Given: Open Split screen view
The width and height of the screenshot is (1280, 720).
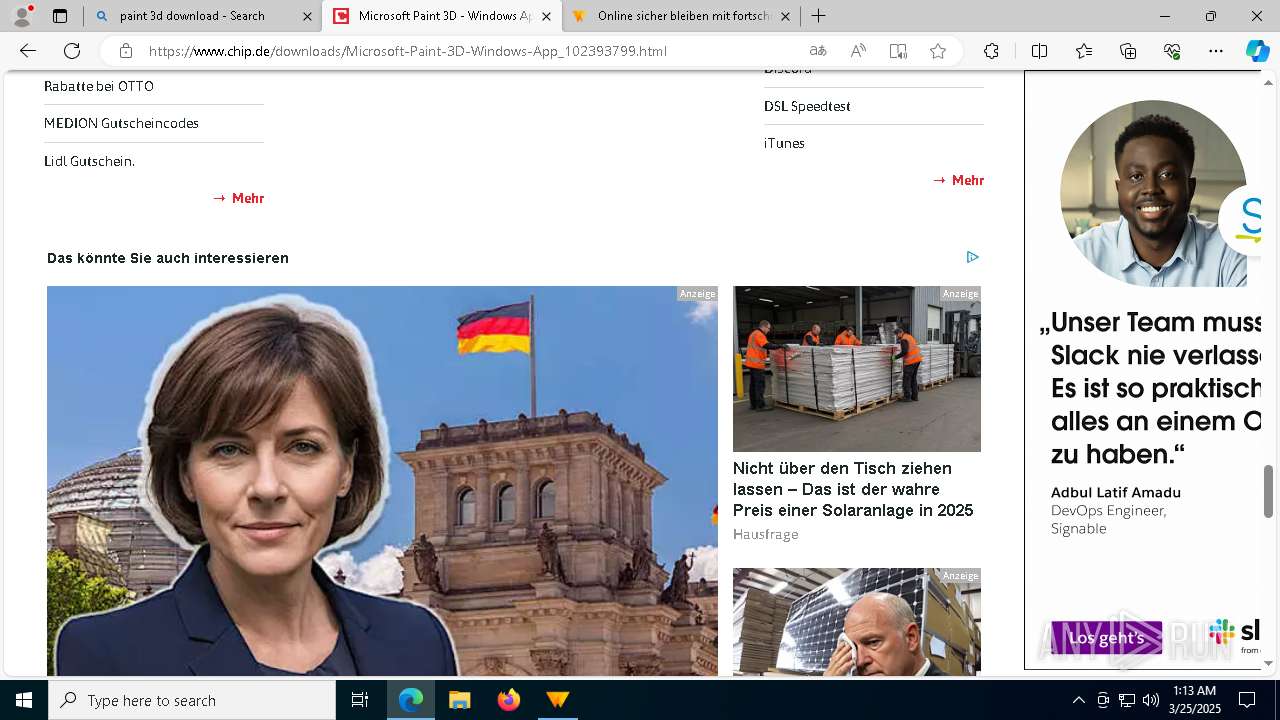Looking at the screenshot, I should click(1039, 51).
